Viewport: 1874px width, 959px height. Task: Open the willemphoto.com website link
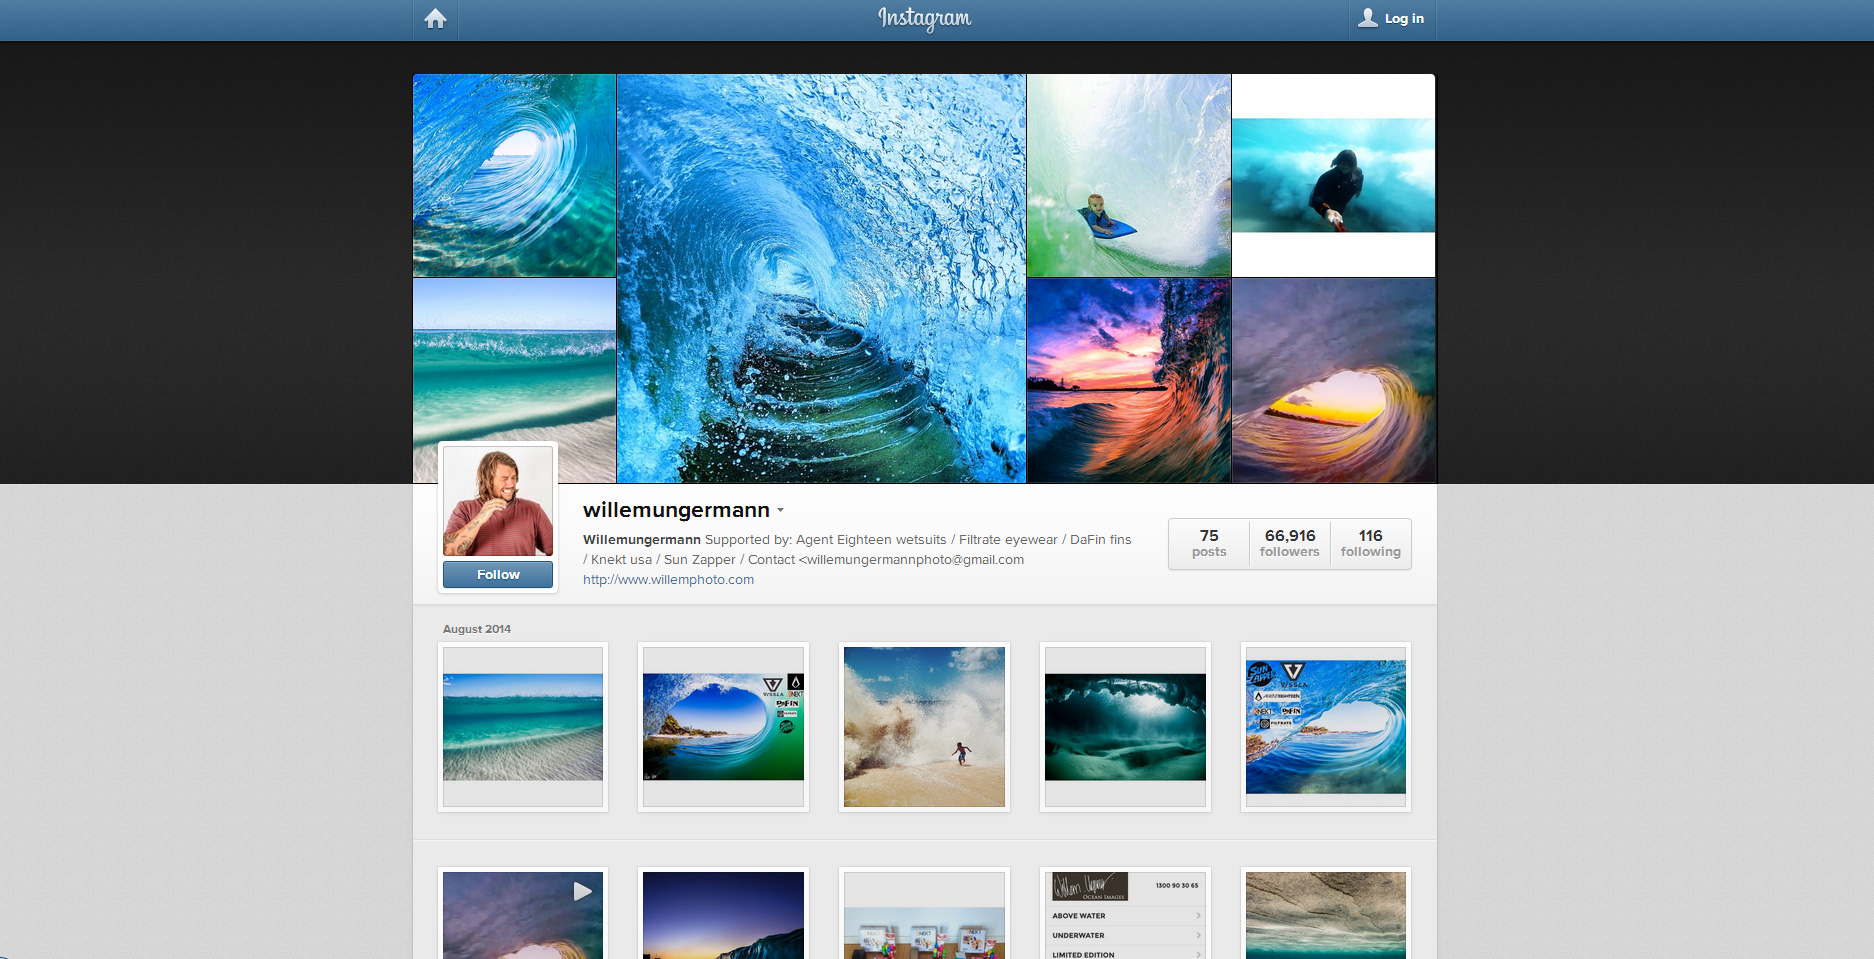coord(668,580)
